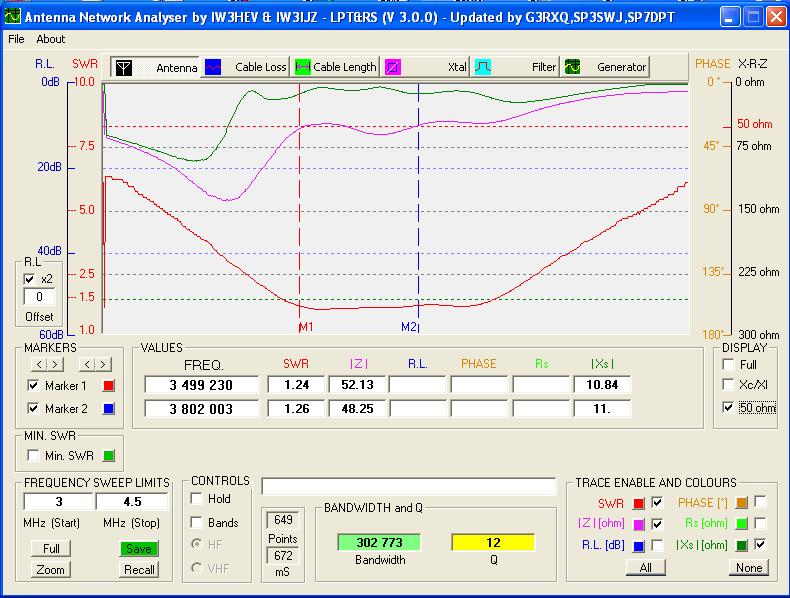Viewport: 790px width, 598px height.
Task: Open the File menu
Action: click(16, 39)
